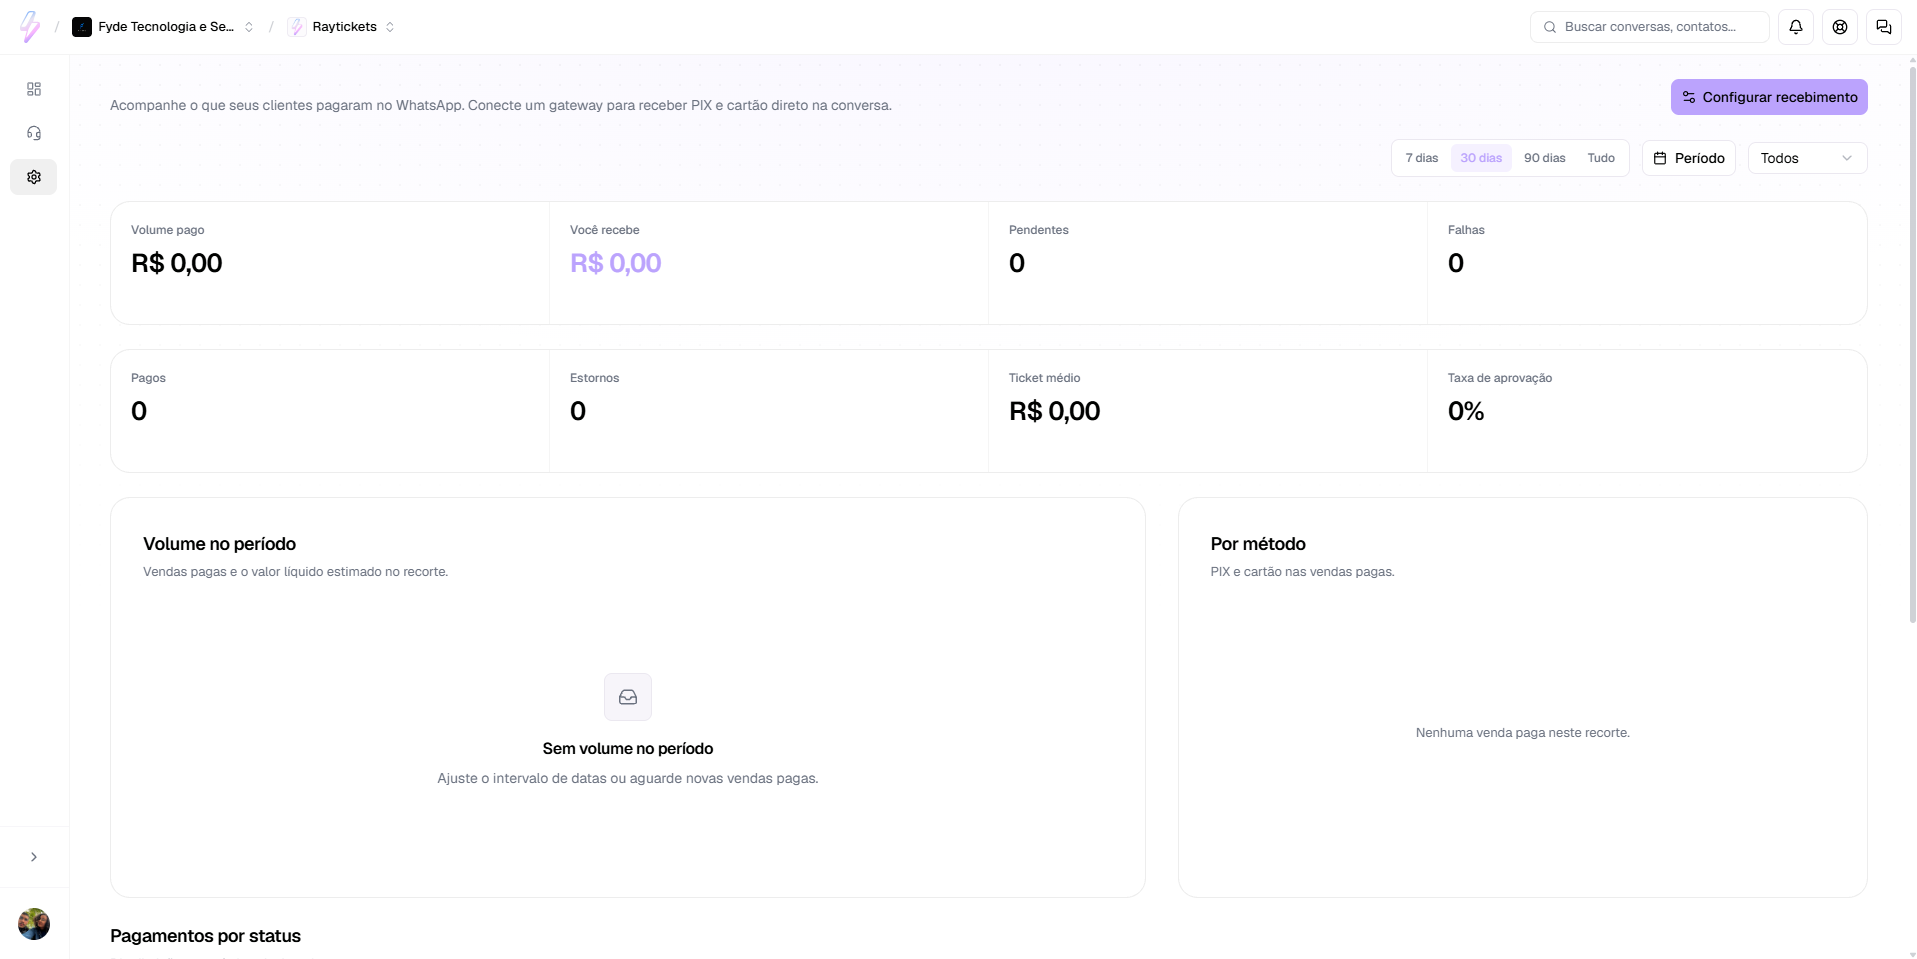Image resolution: width=1917 pixels, height=959 pixels.
Task: Click the user avatar at sidebar bottom
Action: pos(34,924)
